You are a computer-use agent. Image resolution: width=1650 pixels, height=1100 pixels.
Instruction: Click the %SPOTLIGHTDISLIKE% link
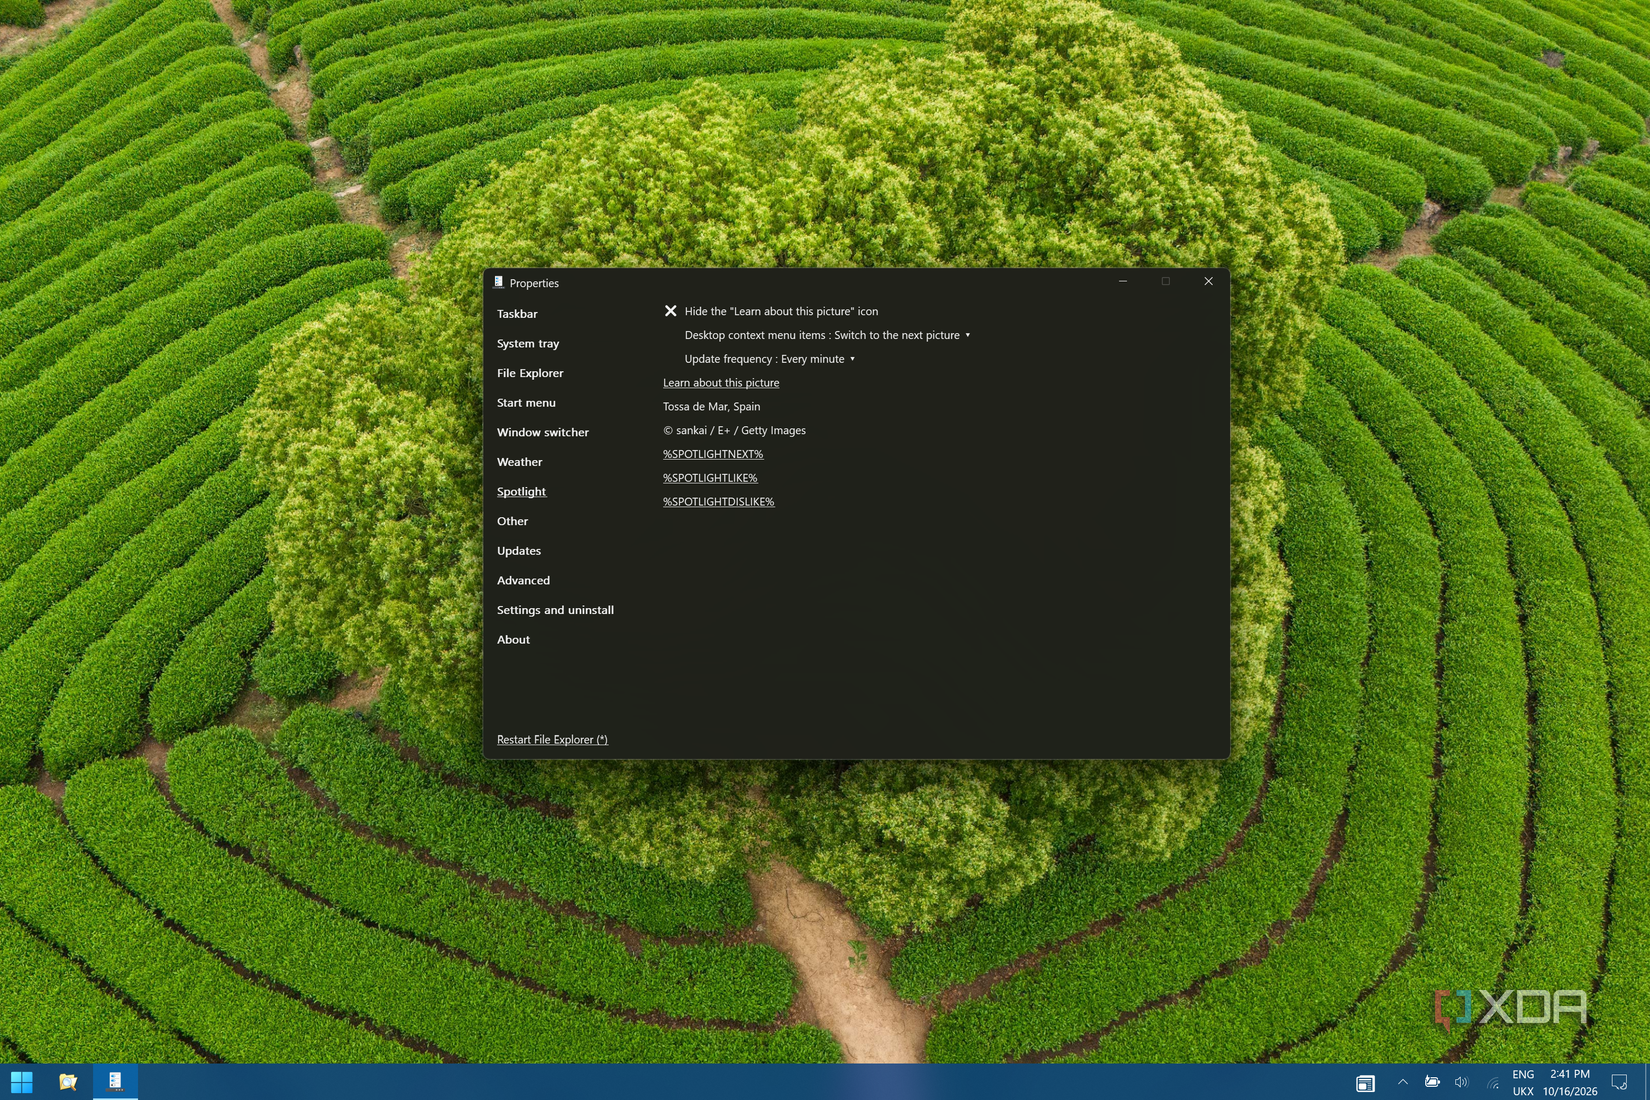click(x=719, y=502)
